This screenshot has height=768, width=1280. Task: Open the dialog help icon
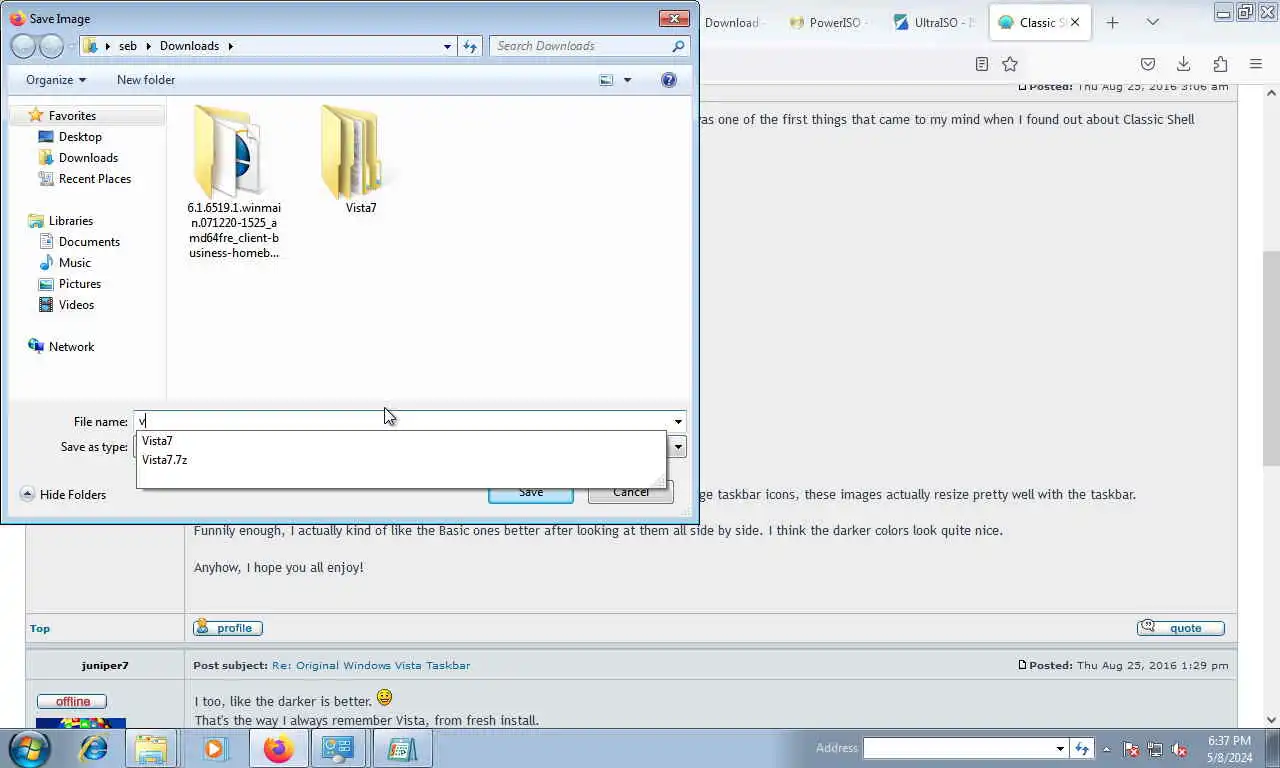pyautogui.click(x=669, y=80)
